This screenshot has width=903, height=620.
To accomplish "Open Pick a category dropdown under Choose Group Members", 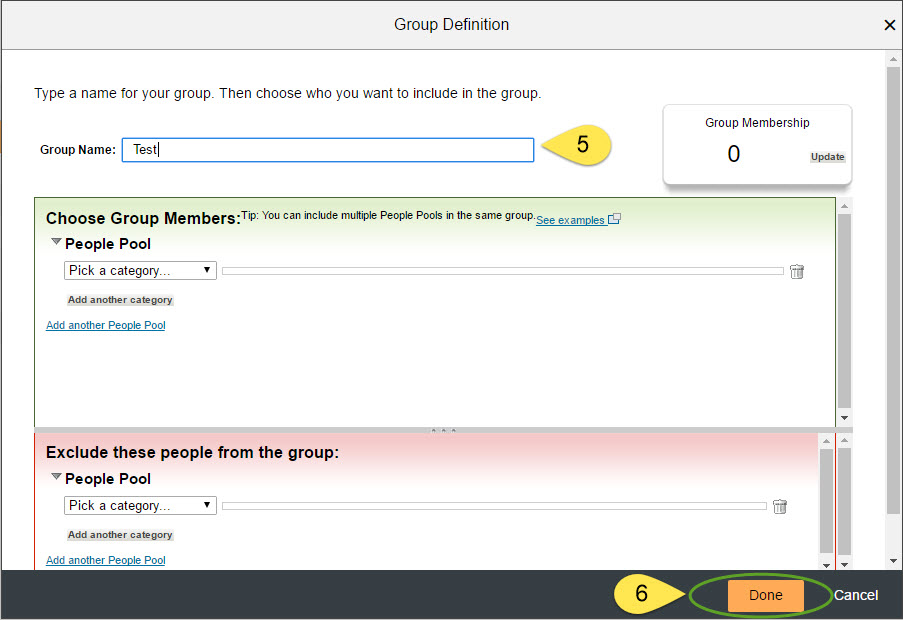I will click(140, 271).
